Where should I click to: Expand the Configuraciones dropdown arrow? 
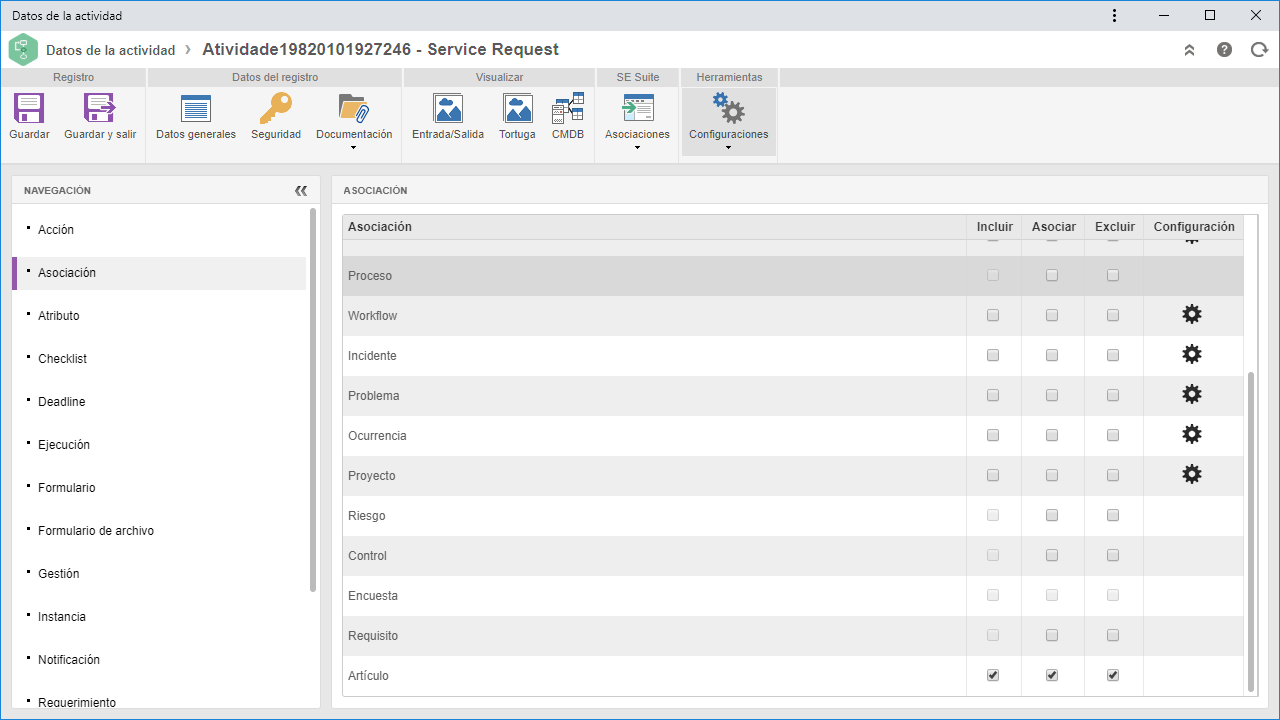coord(728,148)
